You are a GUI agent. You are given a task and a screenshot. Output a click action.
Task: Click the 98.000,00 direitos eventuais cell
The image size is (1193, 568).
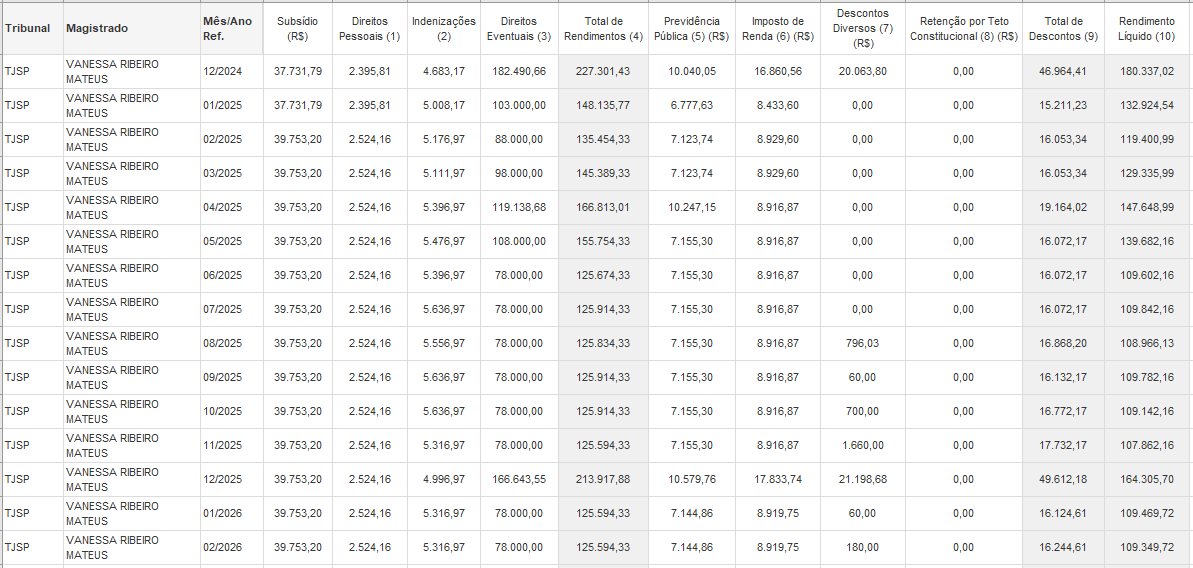519,173
